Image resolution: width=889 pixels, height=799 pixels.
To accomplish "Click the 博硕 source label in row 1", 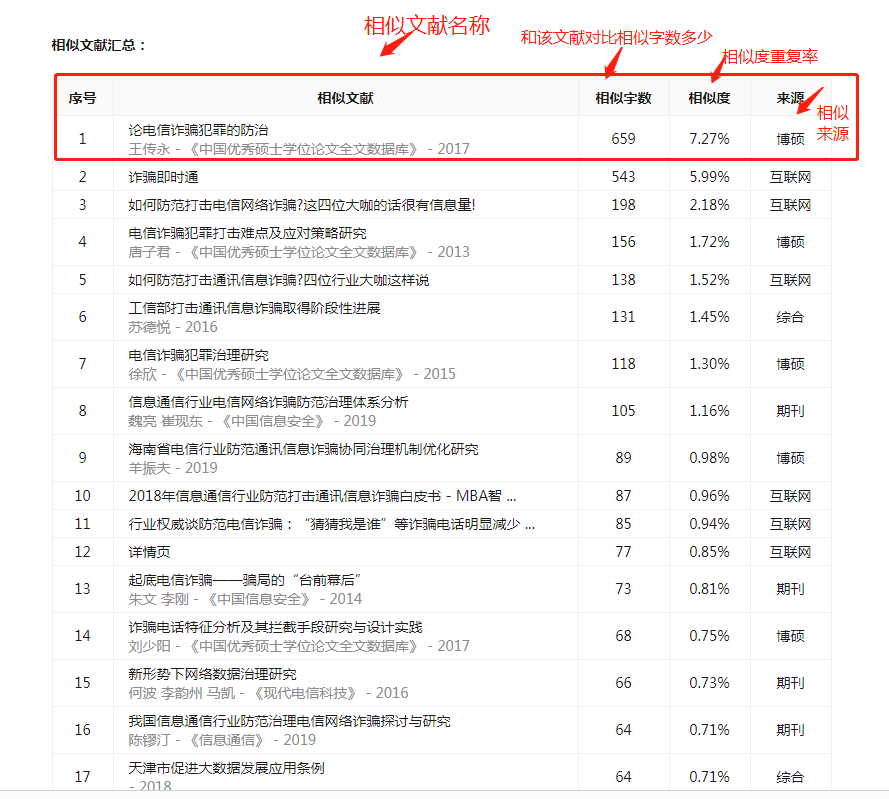I will 790,138.
